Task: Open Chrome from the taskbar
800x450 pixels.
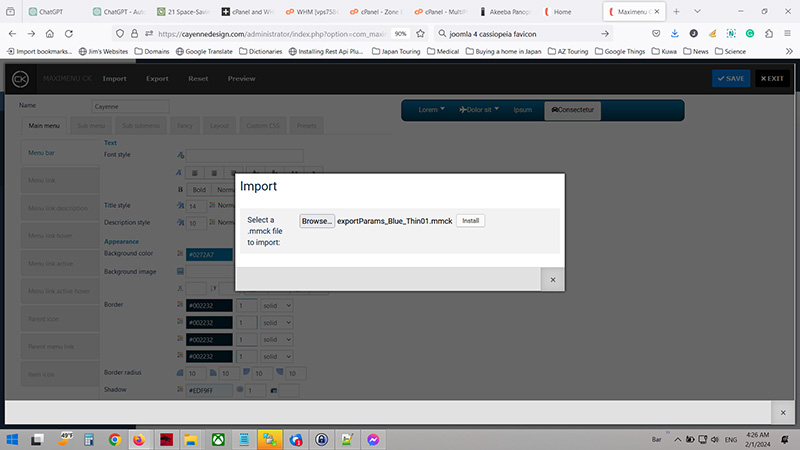Action: (114, 438)
